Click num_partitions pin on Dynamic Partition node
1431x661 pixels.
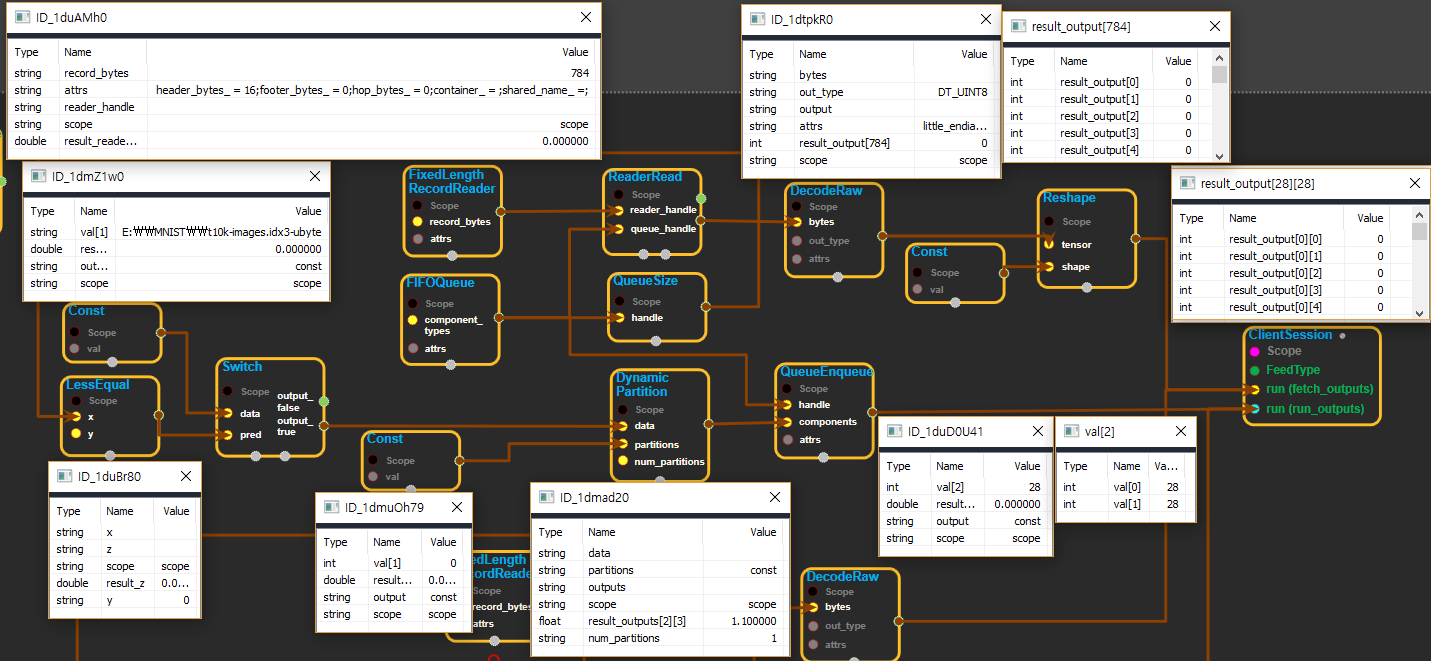click(623, 461)
